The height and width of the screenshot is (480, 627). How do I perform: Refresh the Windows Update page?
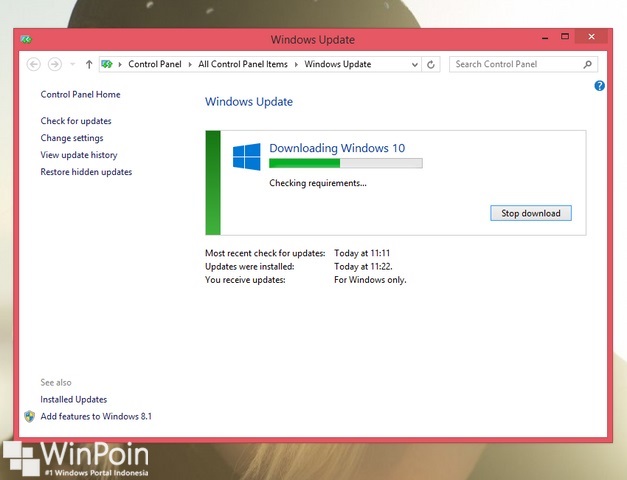(431, 64)
